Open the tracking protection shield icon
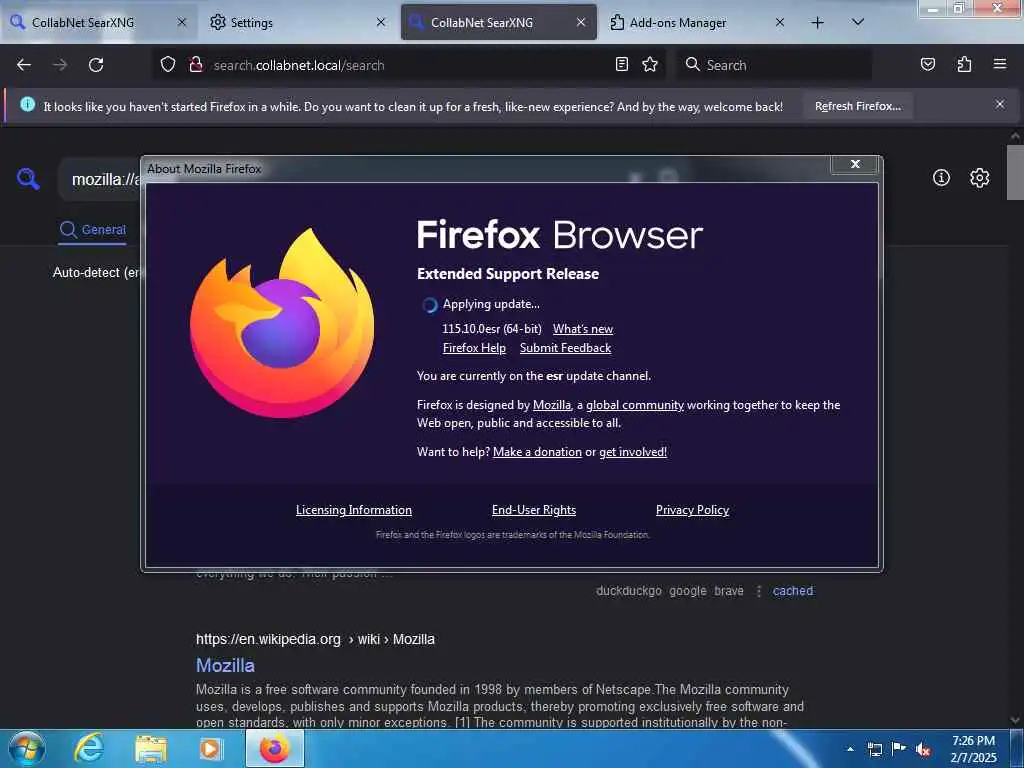Screen dimensions: 1024x768 [x=168, y=65]
